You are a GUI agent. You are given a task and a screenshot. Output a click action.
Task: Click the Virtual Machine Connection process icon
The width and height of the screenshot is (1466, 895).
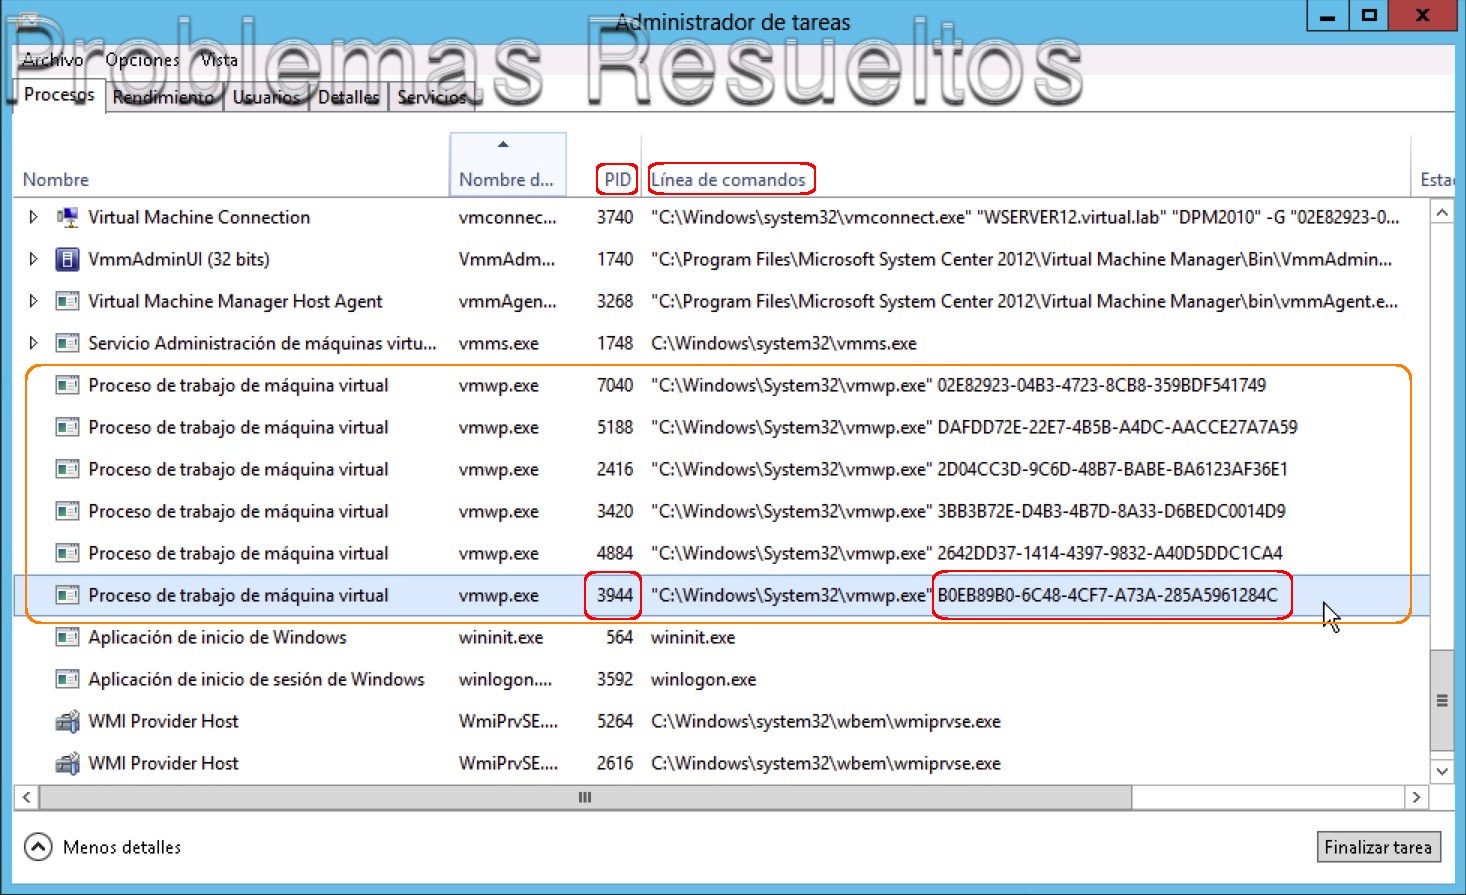[x=67, y=217]
